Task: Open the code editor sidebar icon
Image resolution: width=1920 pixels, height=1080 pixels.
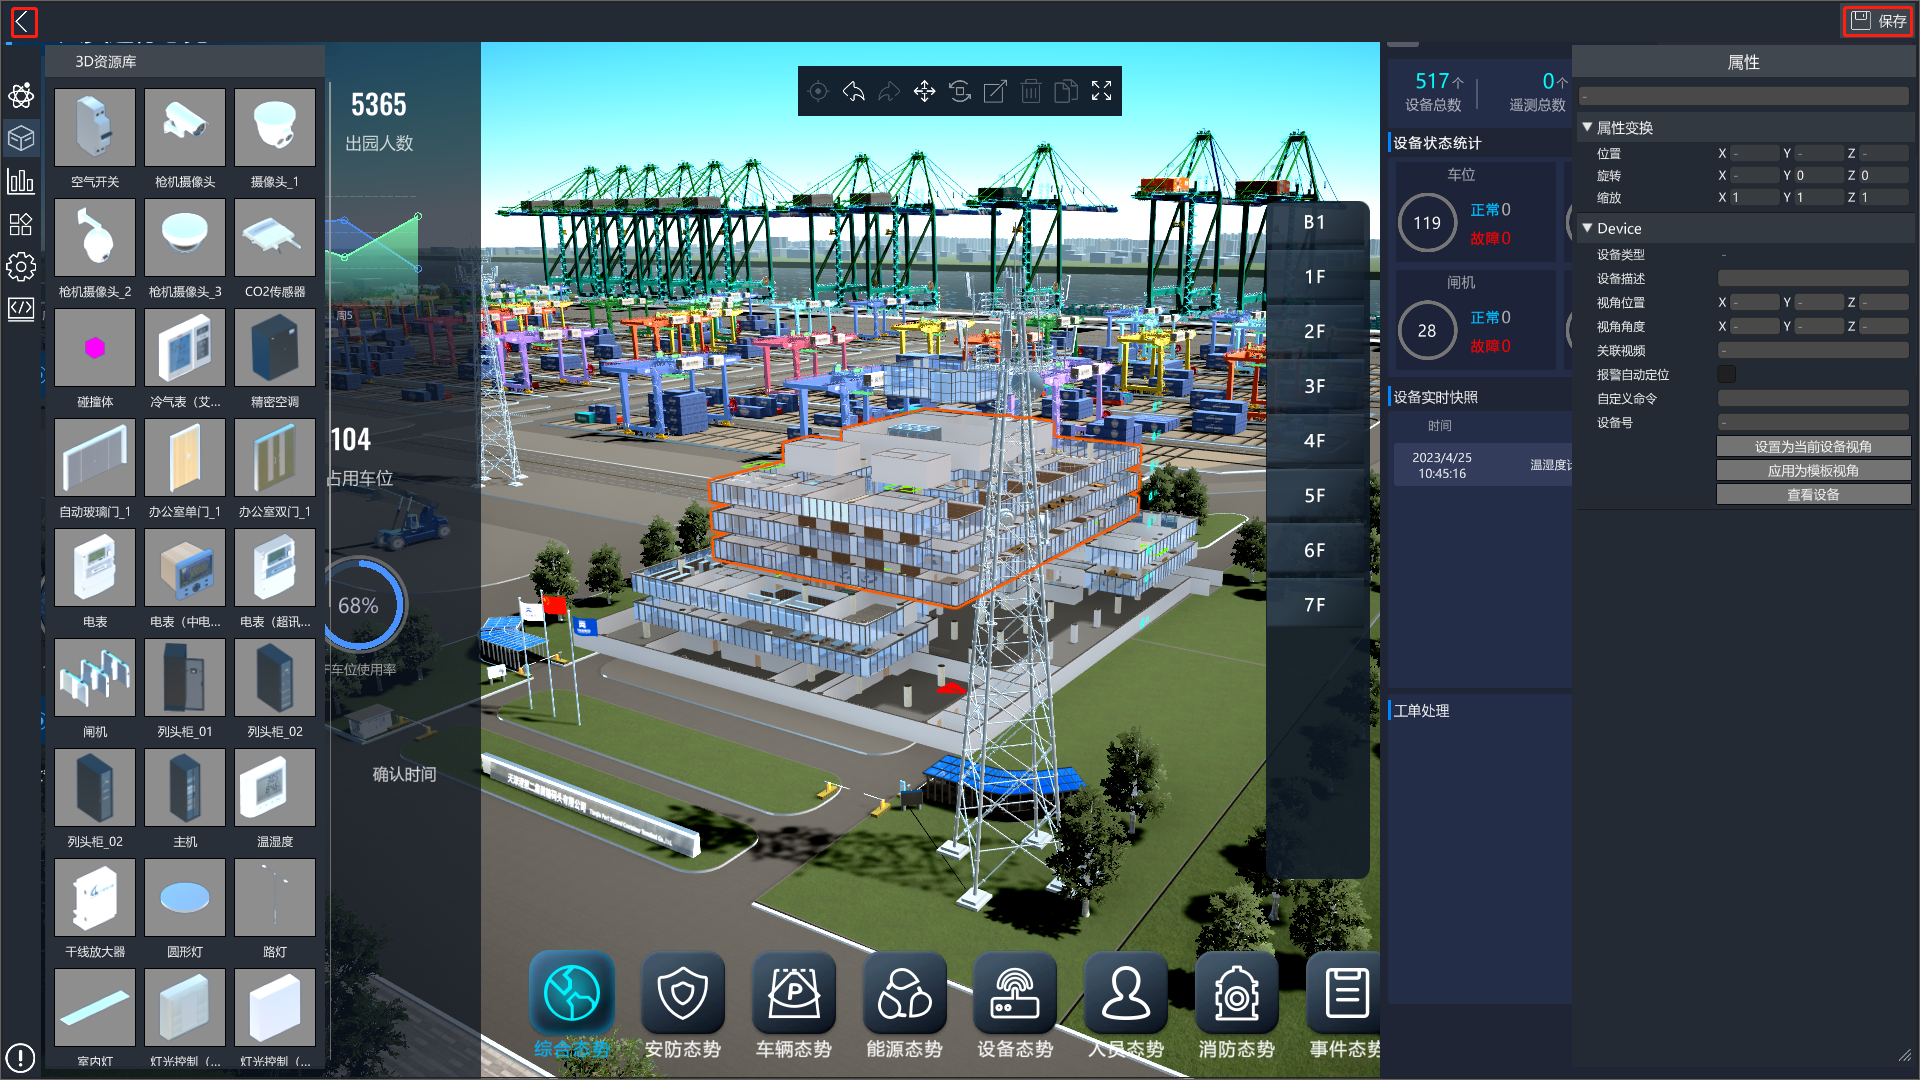Action: (21, 308)
